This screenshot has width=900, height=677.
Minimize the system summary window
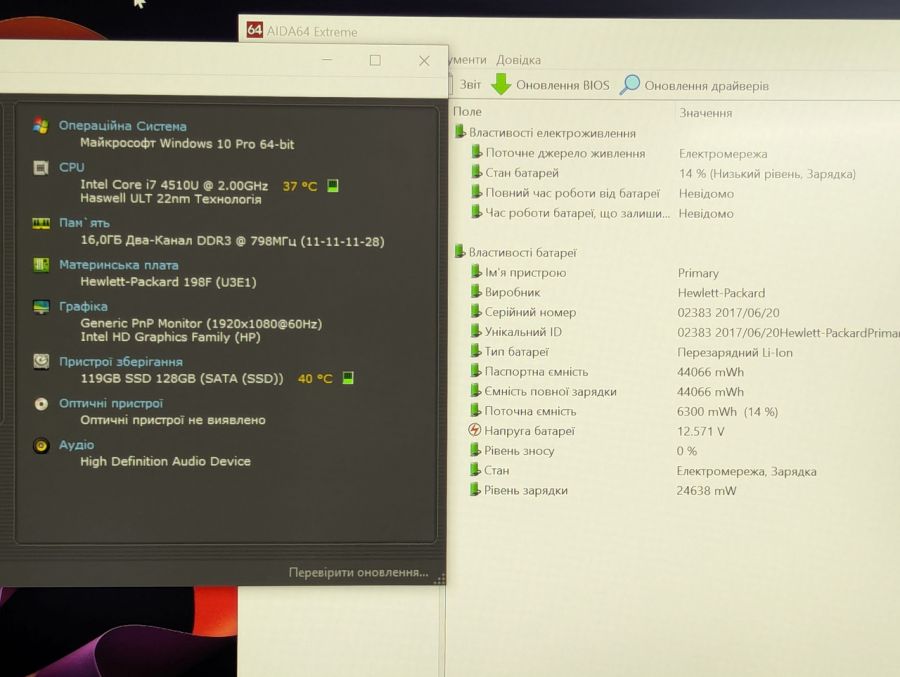point(327,60)
